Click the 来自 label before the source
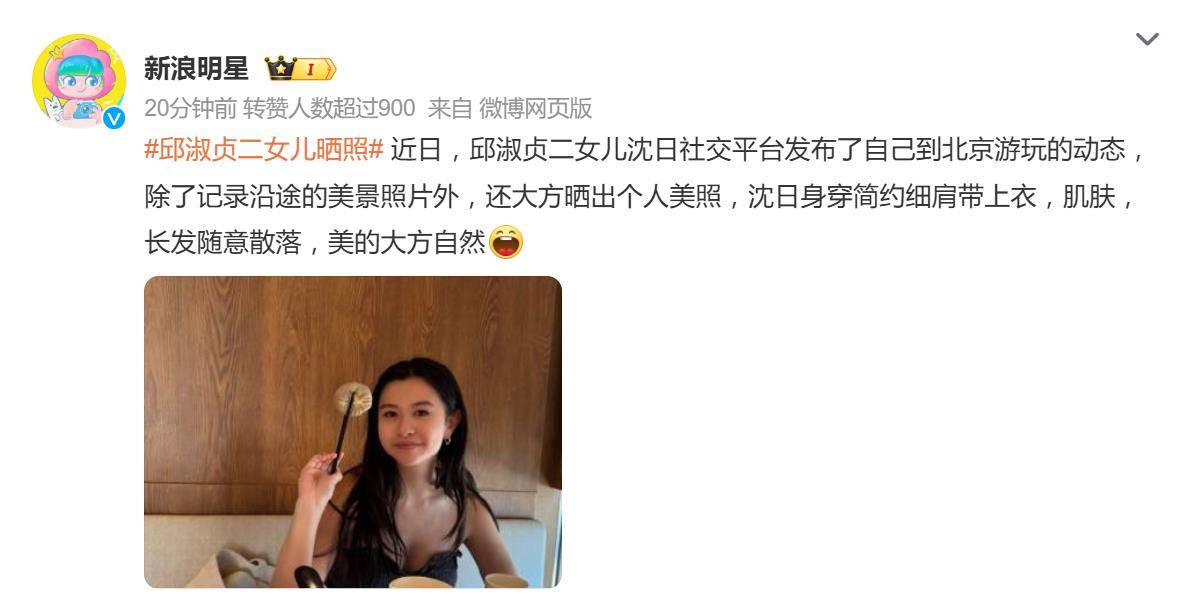 click(450, 108)
